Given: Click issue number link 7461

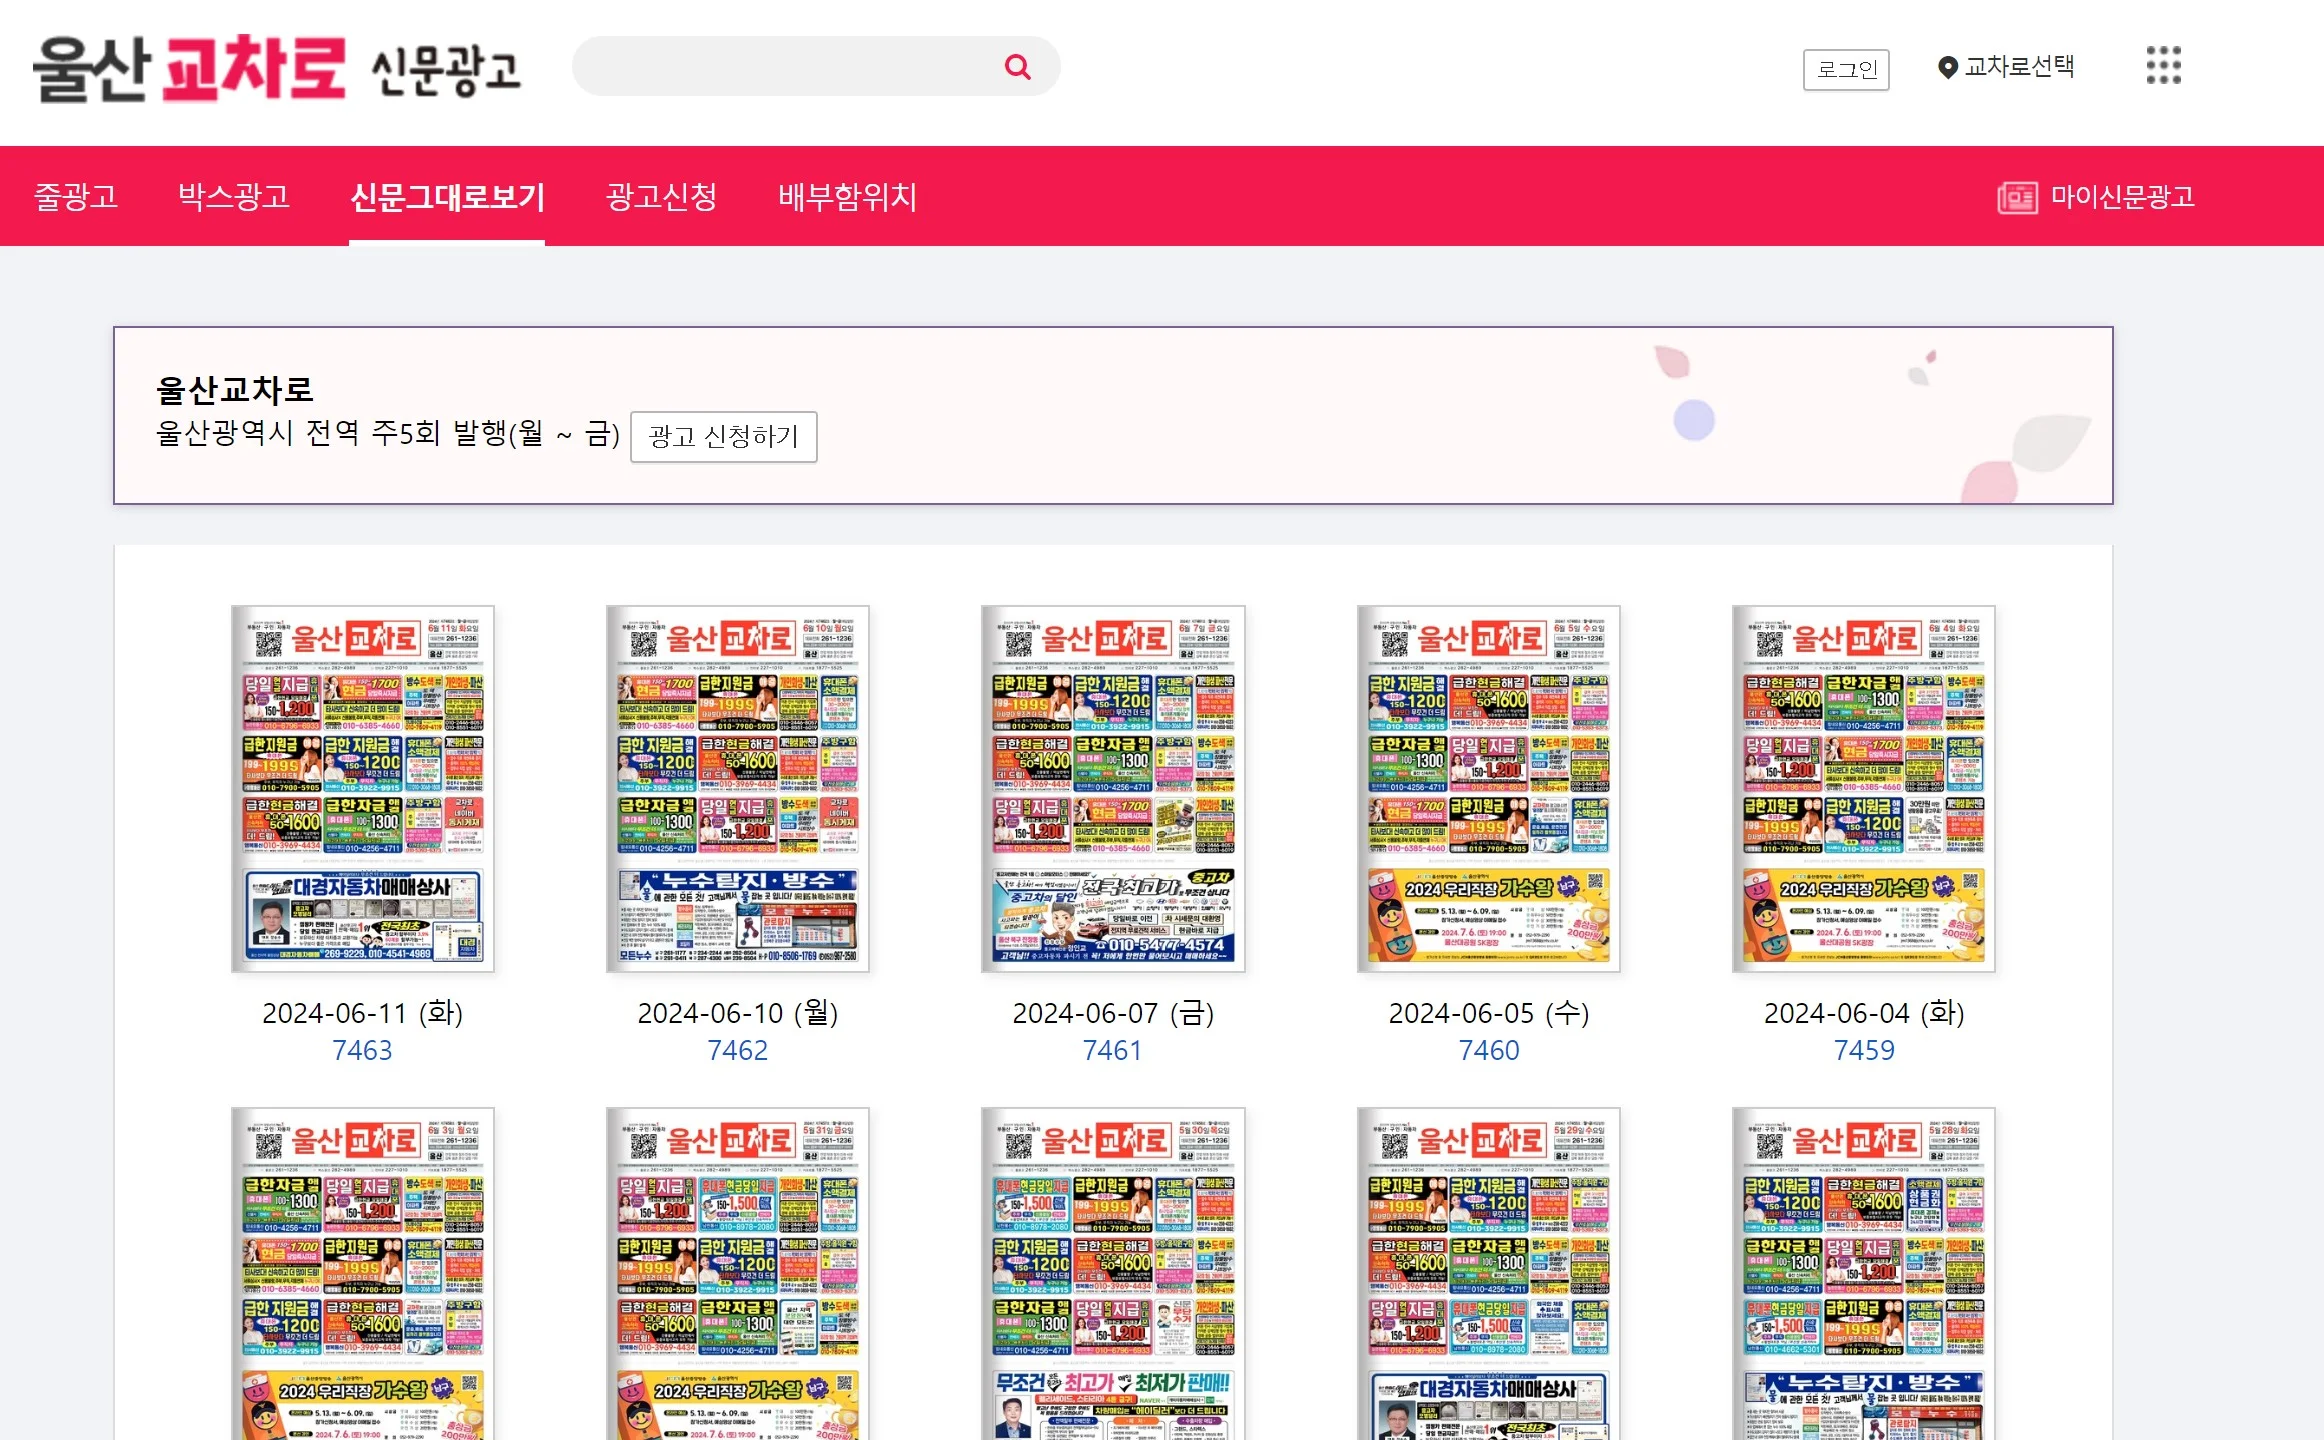Looking at the screenshot, I should click(1112, 1050).
